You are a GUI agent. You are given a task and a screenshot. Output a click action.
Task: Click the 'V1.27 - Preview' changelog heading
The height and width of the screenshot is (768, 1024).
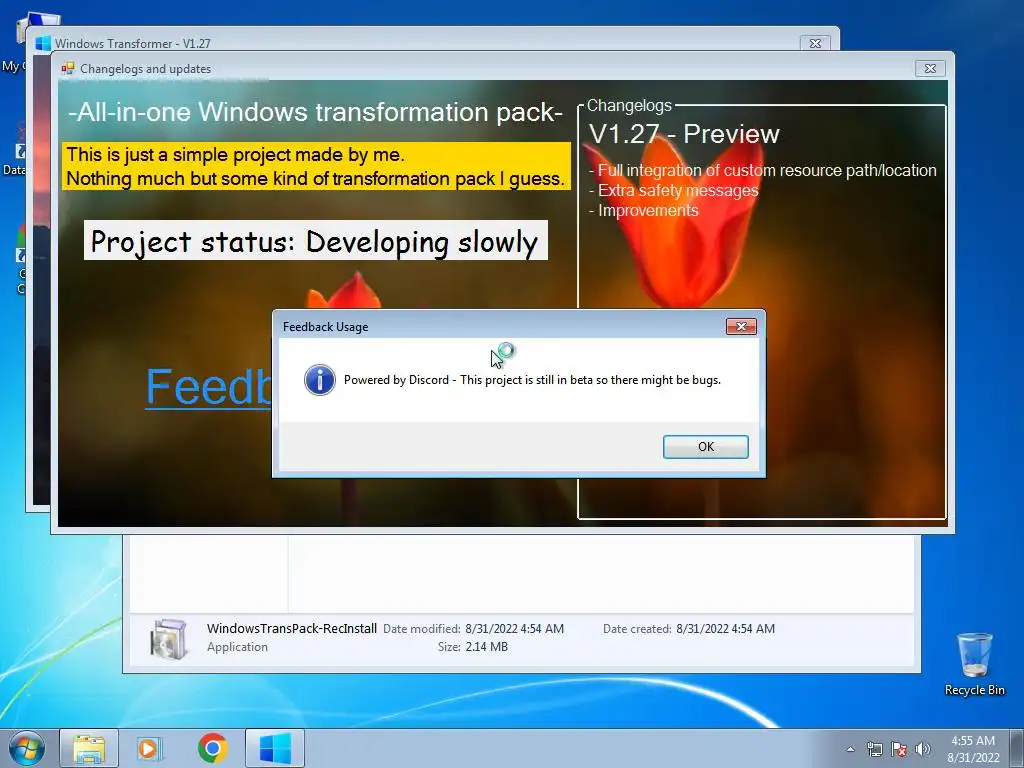[x=684, y=134]
